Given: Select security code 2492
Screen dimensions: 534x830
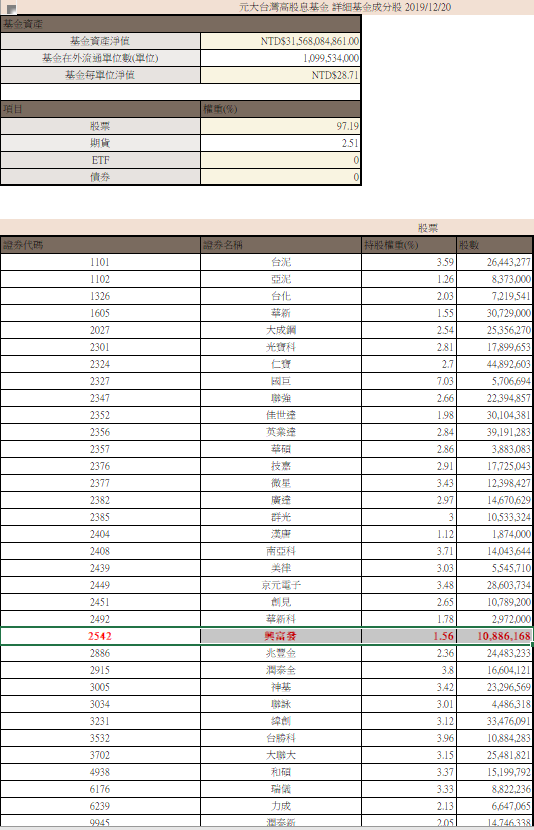Looking at the screenshot, I should [100, 619].
